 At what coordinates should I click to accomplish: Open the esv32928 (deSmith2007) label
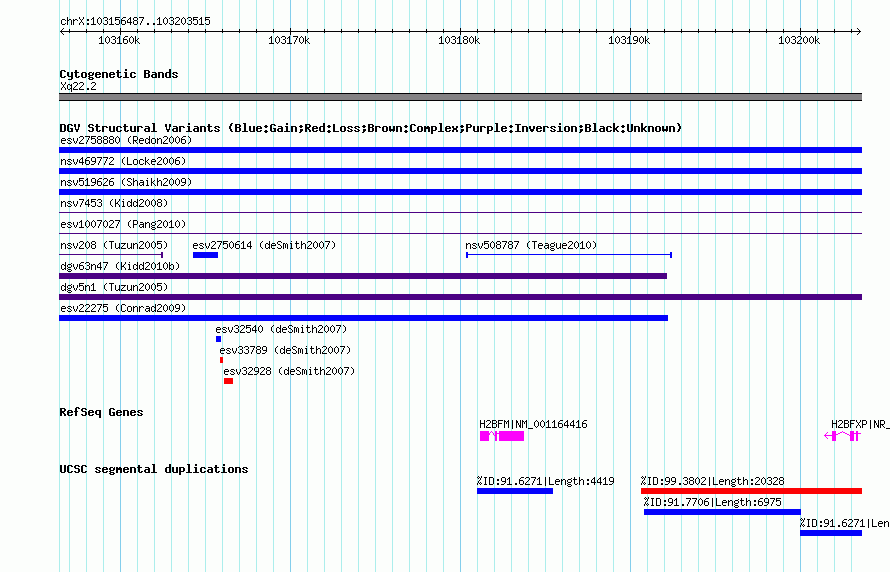[x=289, y=371]
